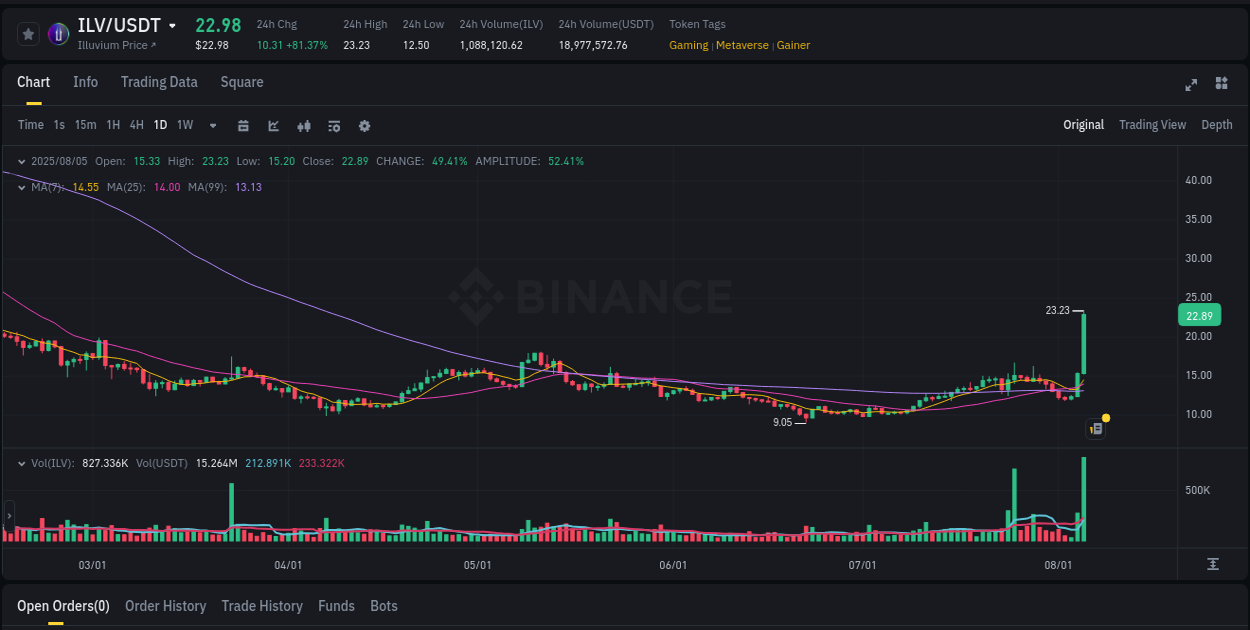Switch chart view to Depth
This screenshot has width=1250, height=630.
click(1216, 125)
